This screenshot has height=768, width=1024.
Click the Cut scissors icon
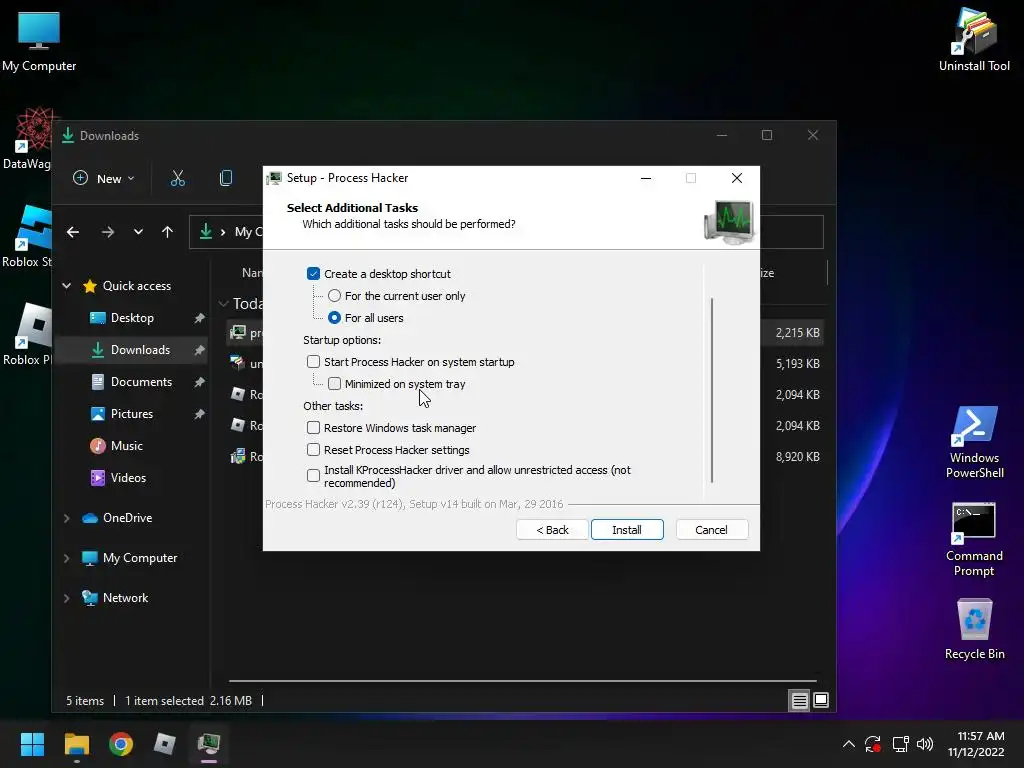[x=178, y=178]
